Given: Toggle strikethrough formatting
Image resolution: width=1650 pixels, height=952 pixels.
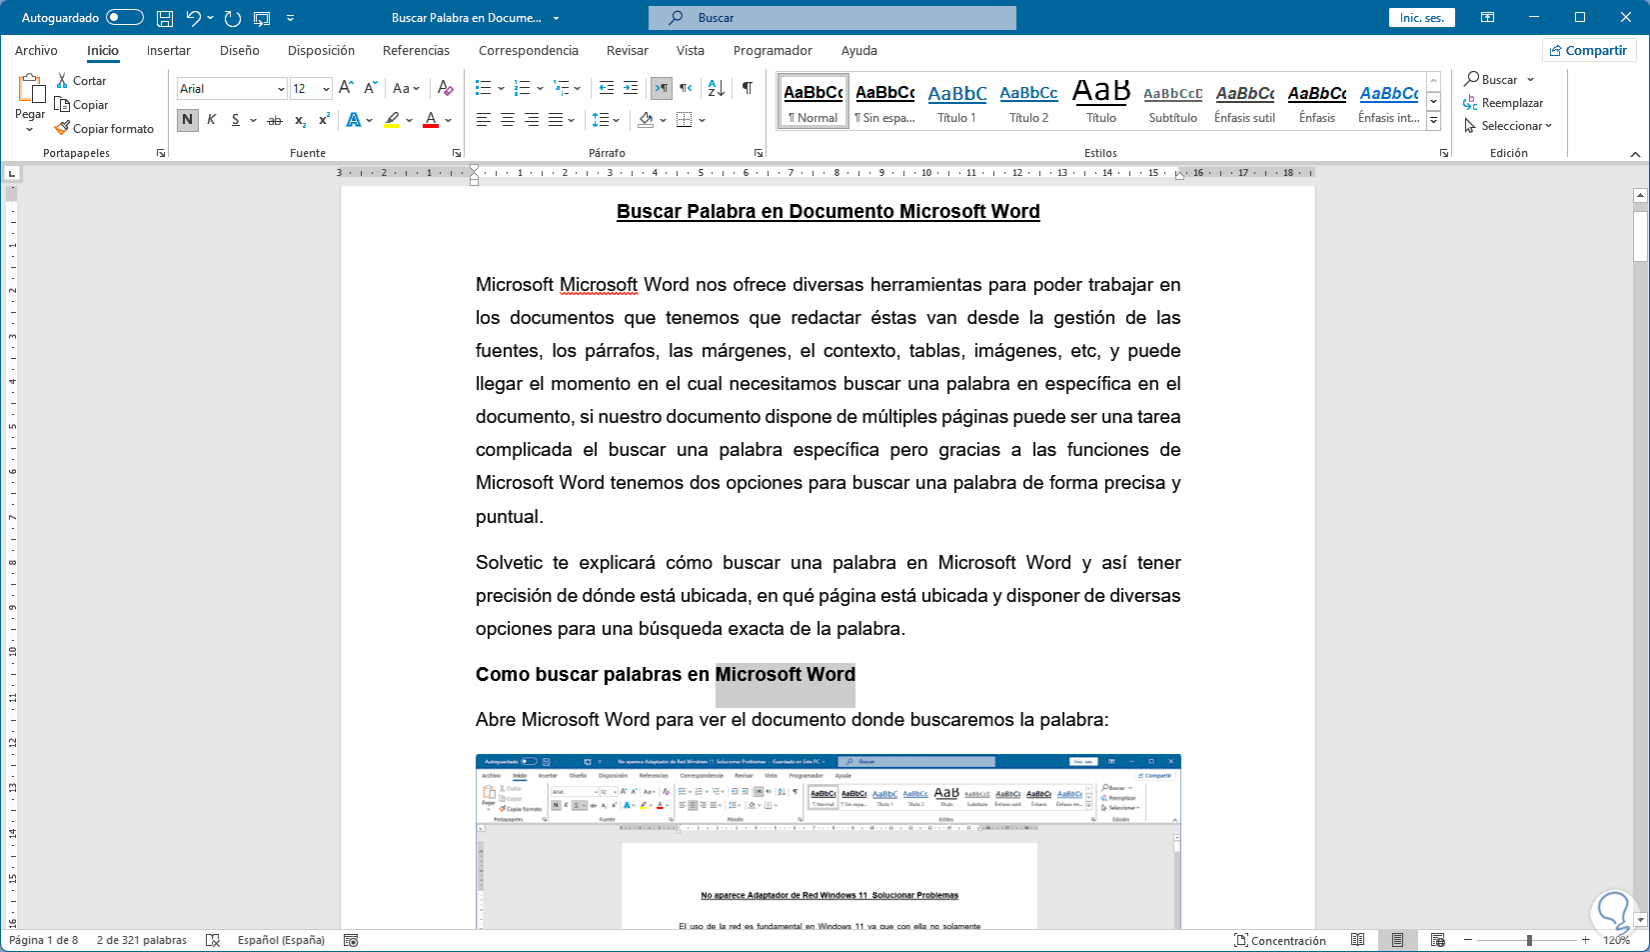Looking at the screenshot, I should click(x=275, y=120).
